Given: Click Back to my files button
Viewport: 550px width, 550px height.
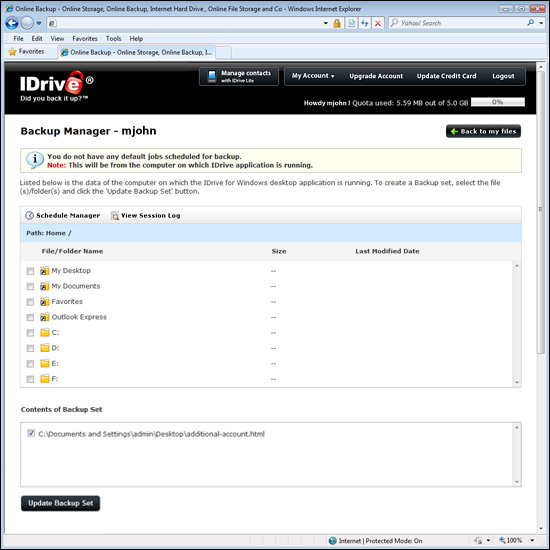Looking at the screenshot, I should (x=483, y=131).
